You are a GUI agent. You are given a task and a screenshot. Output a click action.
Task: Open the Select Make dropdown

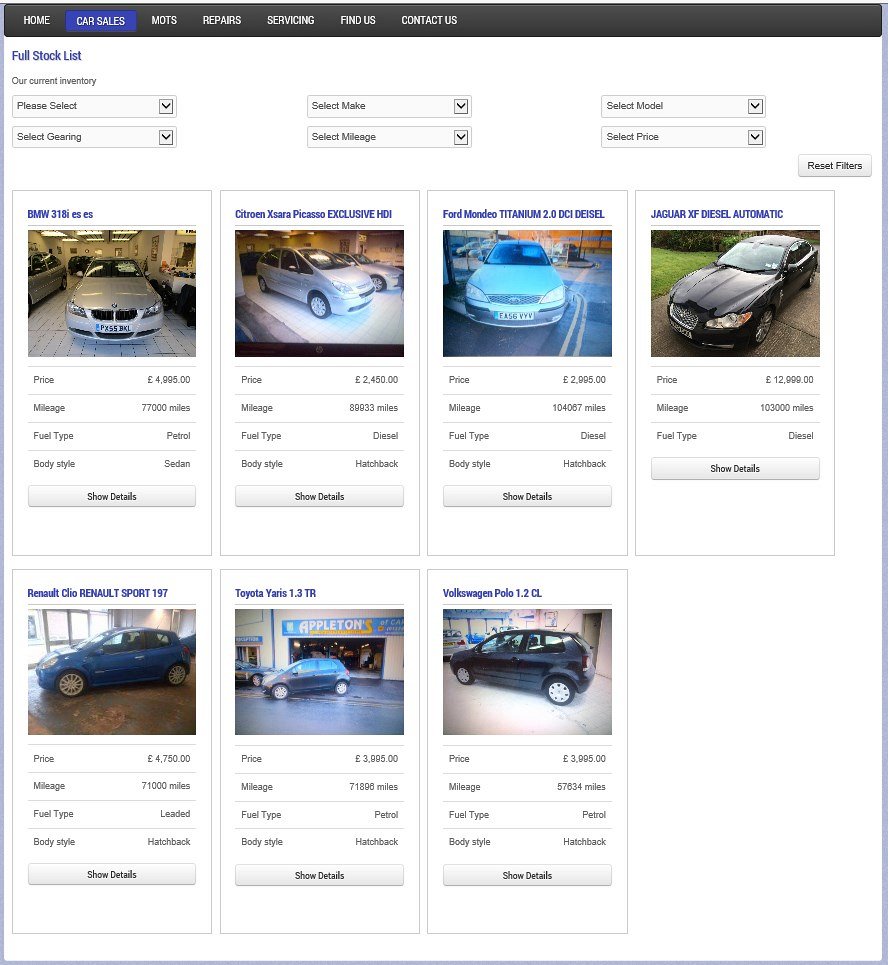coord(388,106)
